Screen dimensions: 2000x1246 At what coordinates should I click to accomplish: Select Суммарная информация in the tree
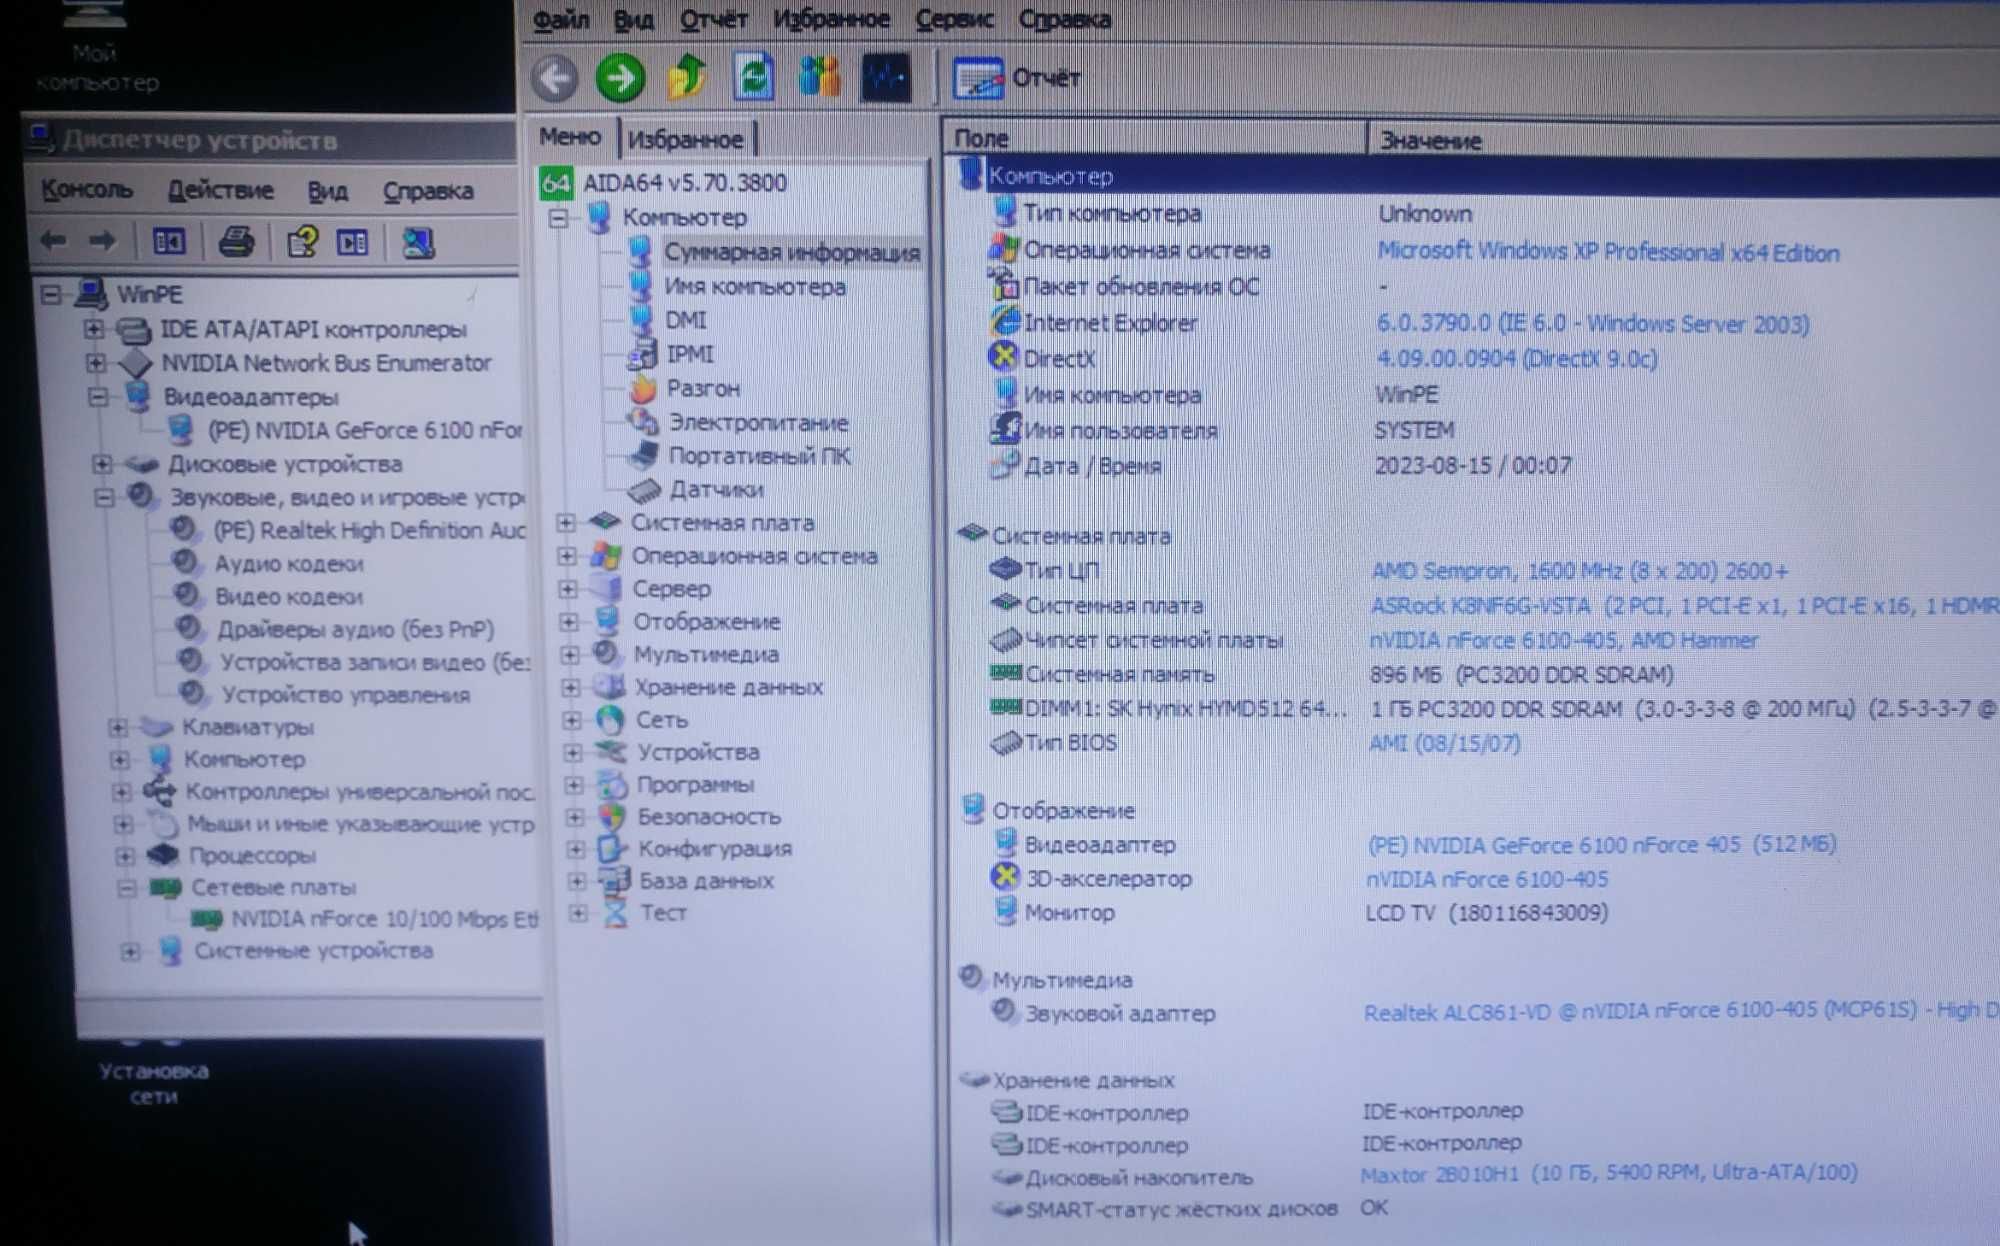point(791,252)
